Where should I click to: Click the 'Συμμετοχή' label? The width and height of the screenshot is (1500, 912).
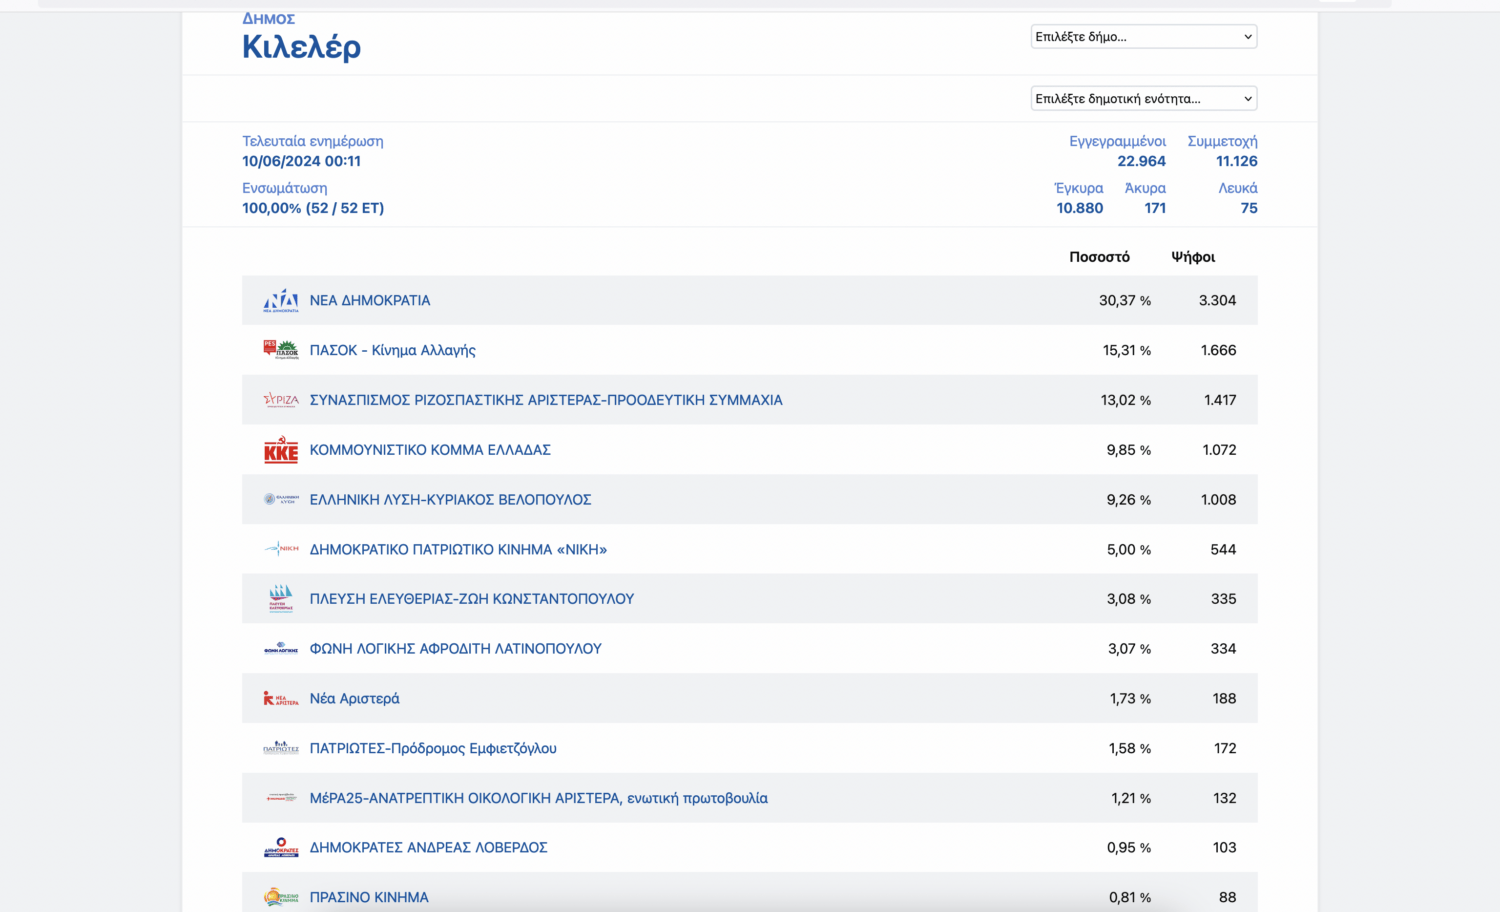1222,141
